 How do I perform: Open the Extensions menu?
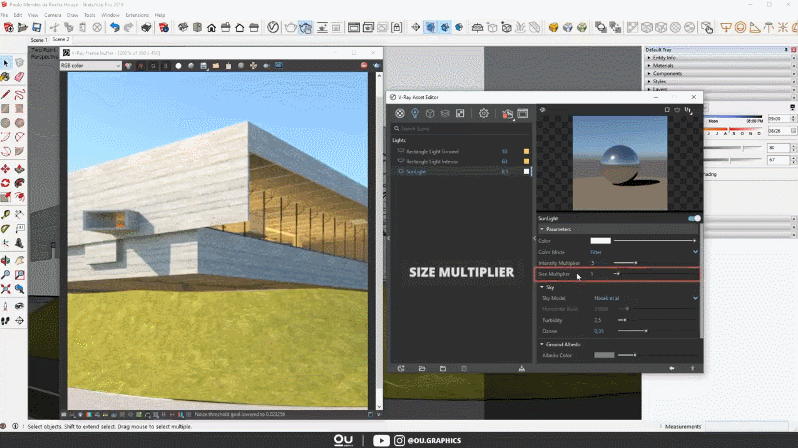click(x=137, y=15)
